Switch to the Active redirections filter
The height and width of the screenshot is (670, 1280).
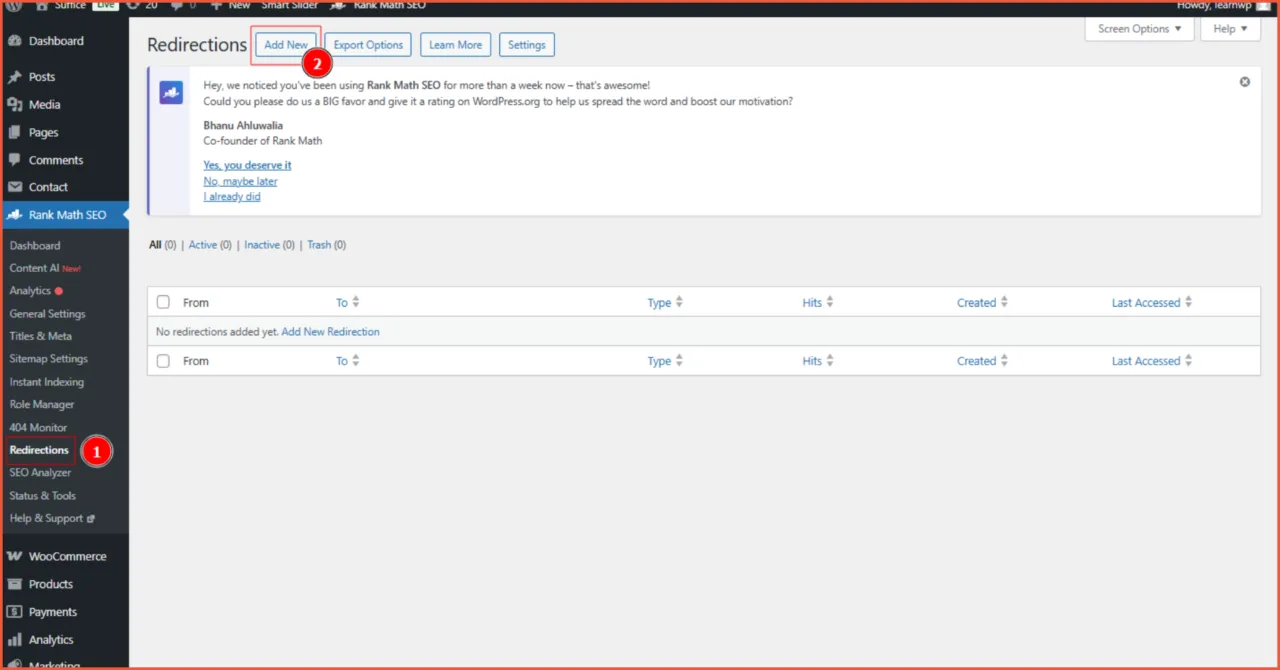click(203, 245)
